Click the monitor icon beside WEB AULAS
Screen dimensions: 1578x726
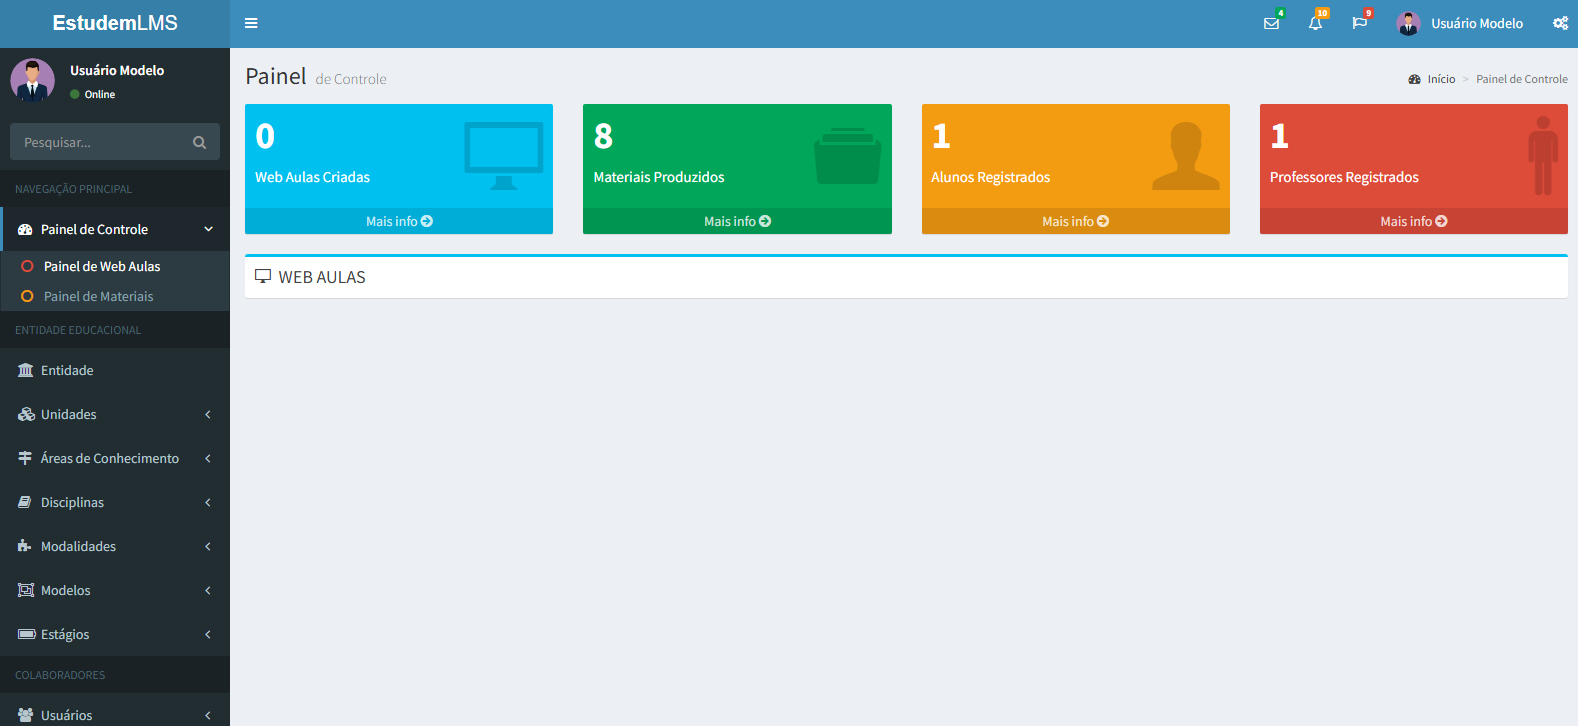263,276
